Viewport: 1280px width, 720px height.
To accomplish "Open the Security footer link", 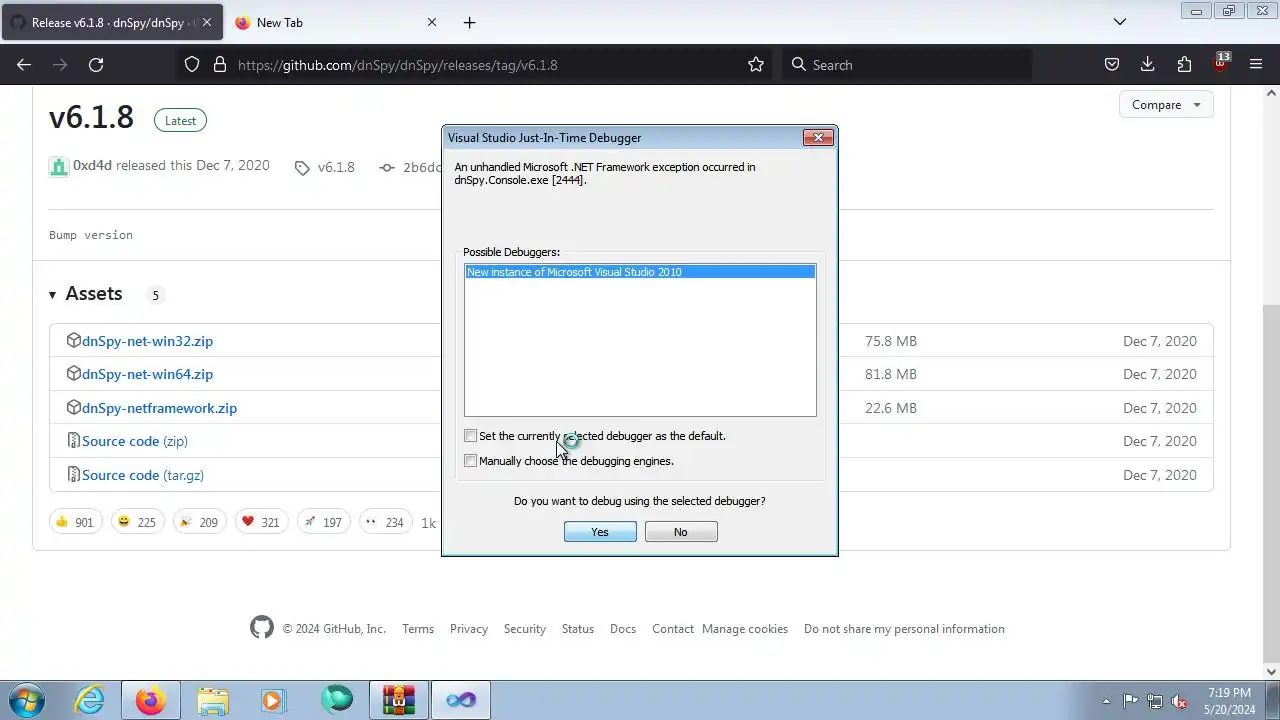I will coord(525,629).
